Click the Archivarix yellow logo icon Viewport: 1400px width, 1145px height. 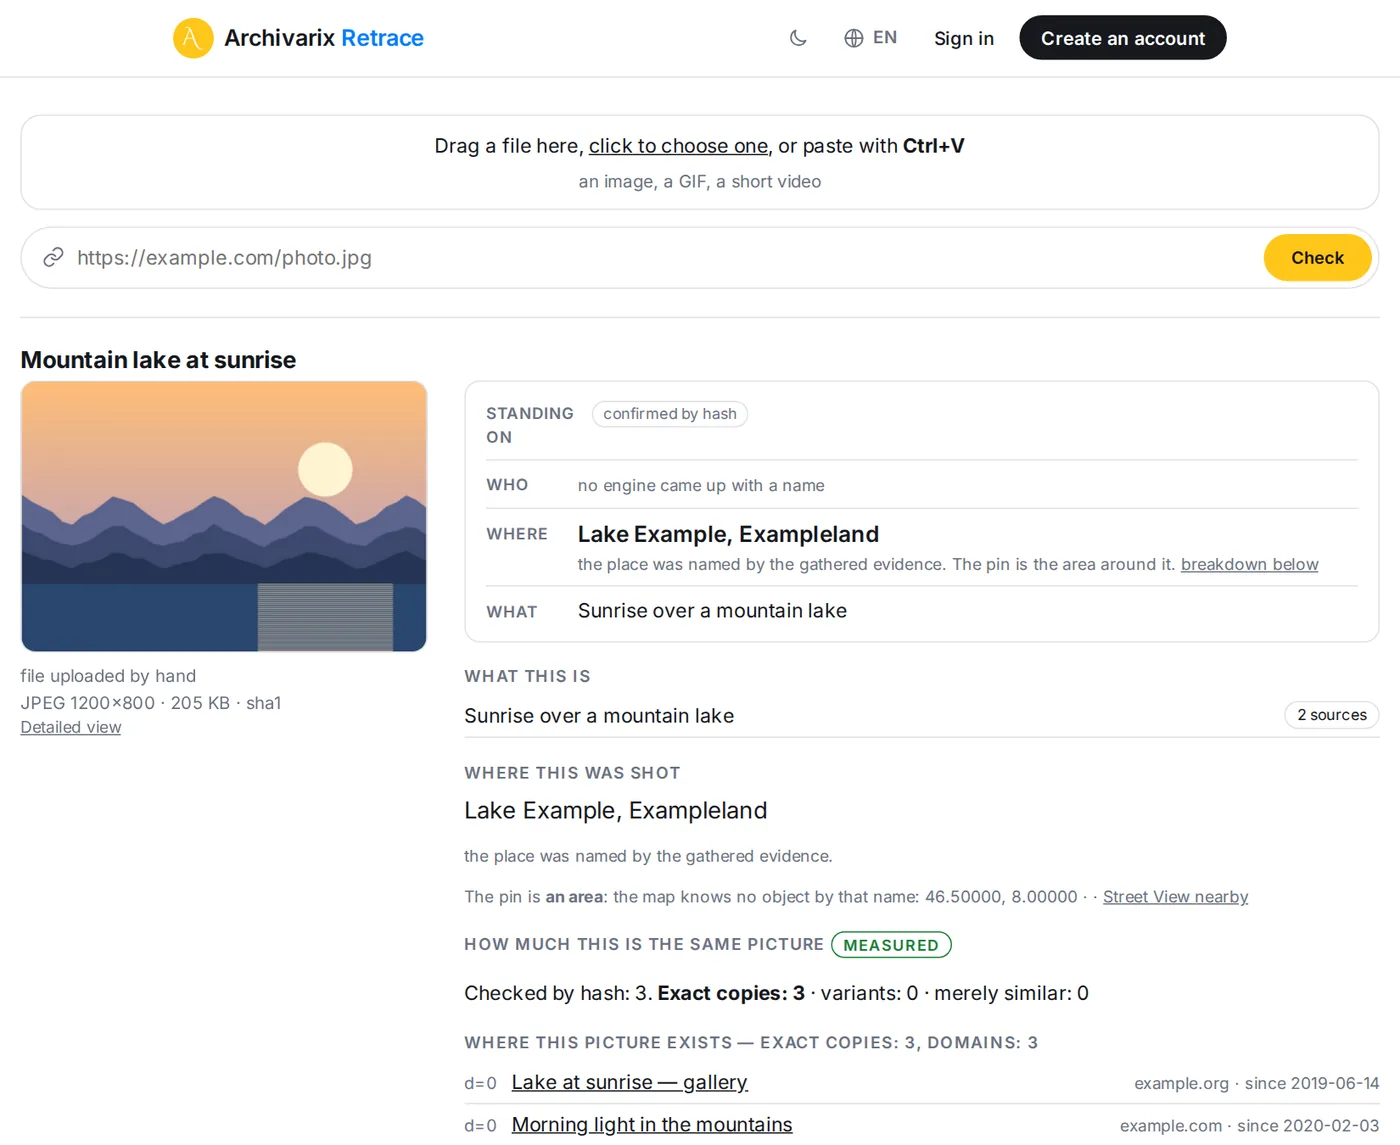(193, 38)
